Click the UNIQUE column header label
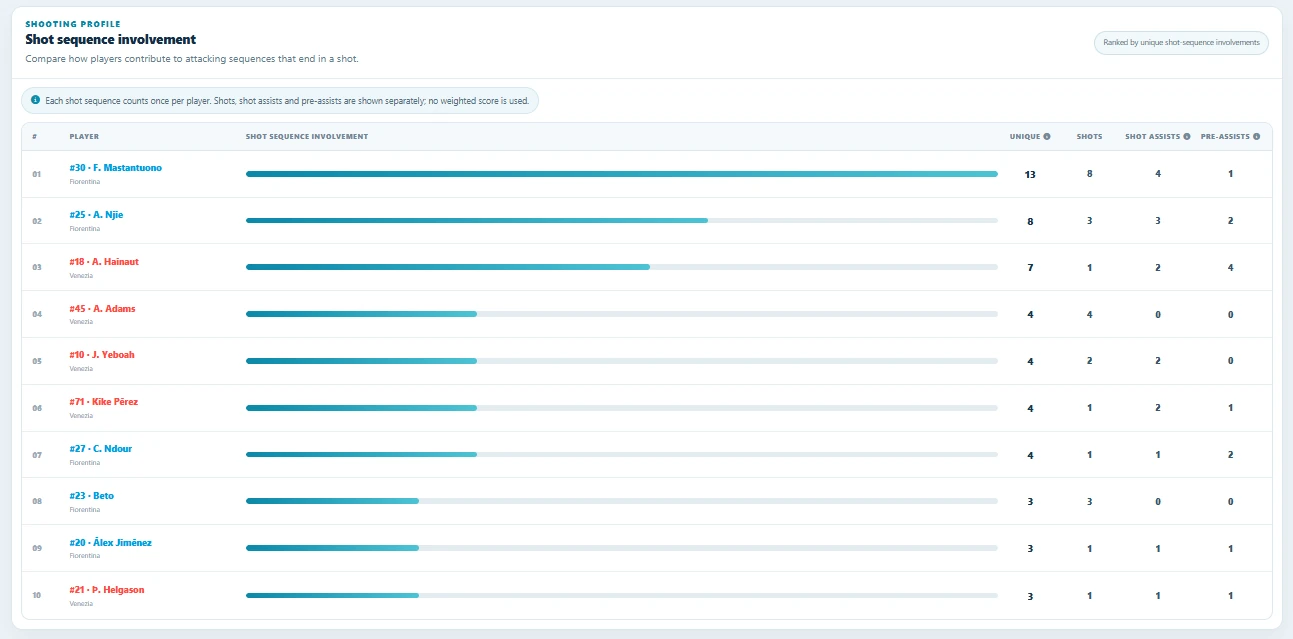Image resolution: width=1293 pixels, height=639 pixels. 1025,136
